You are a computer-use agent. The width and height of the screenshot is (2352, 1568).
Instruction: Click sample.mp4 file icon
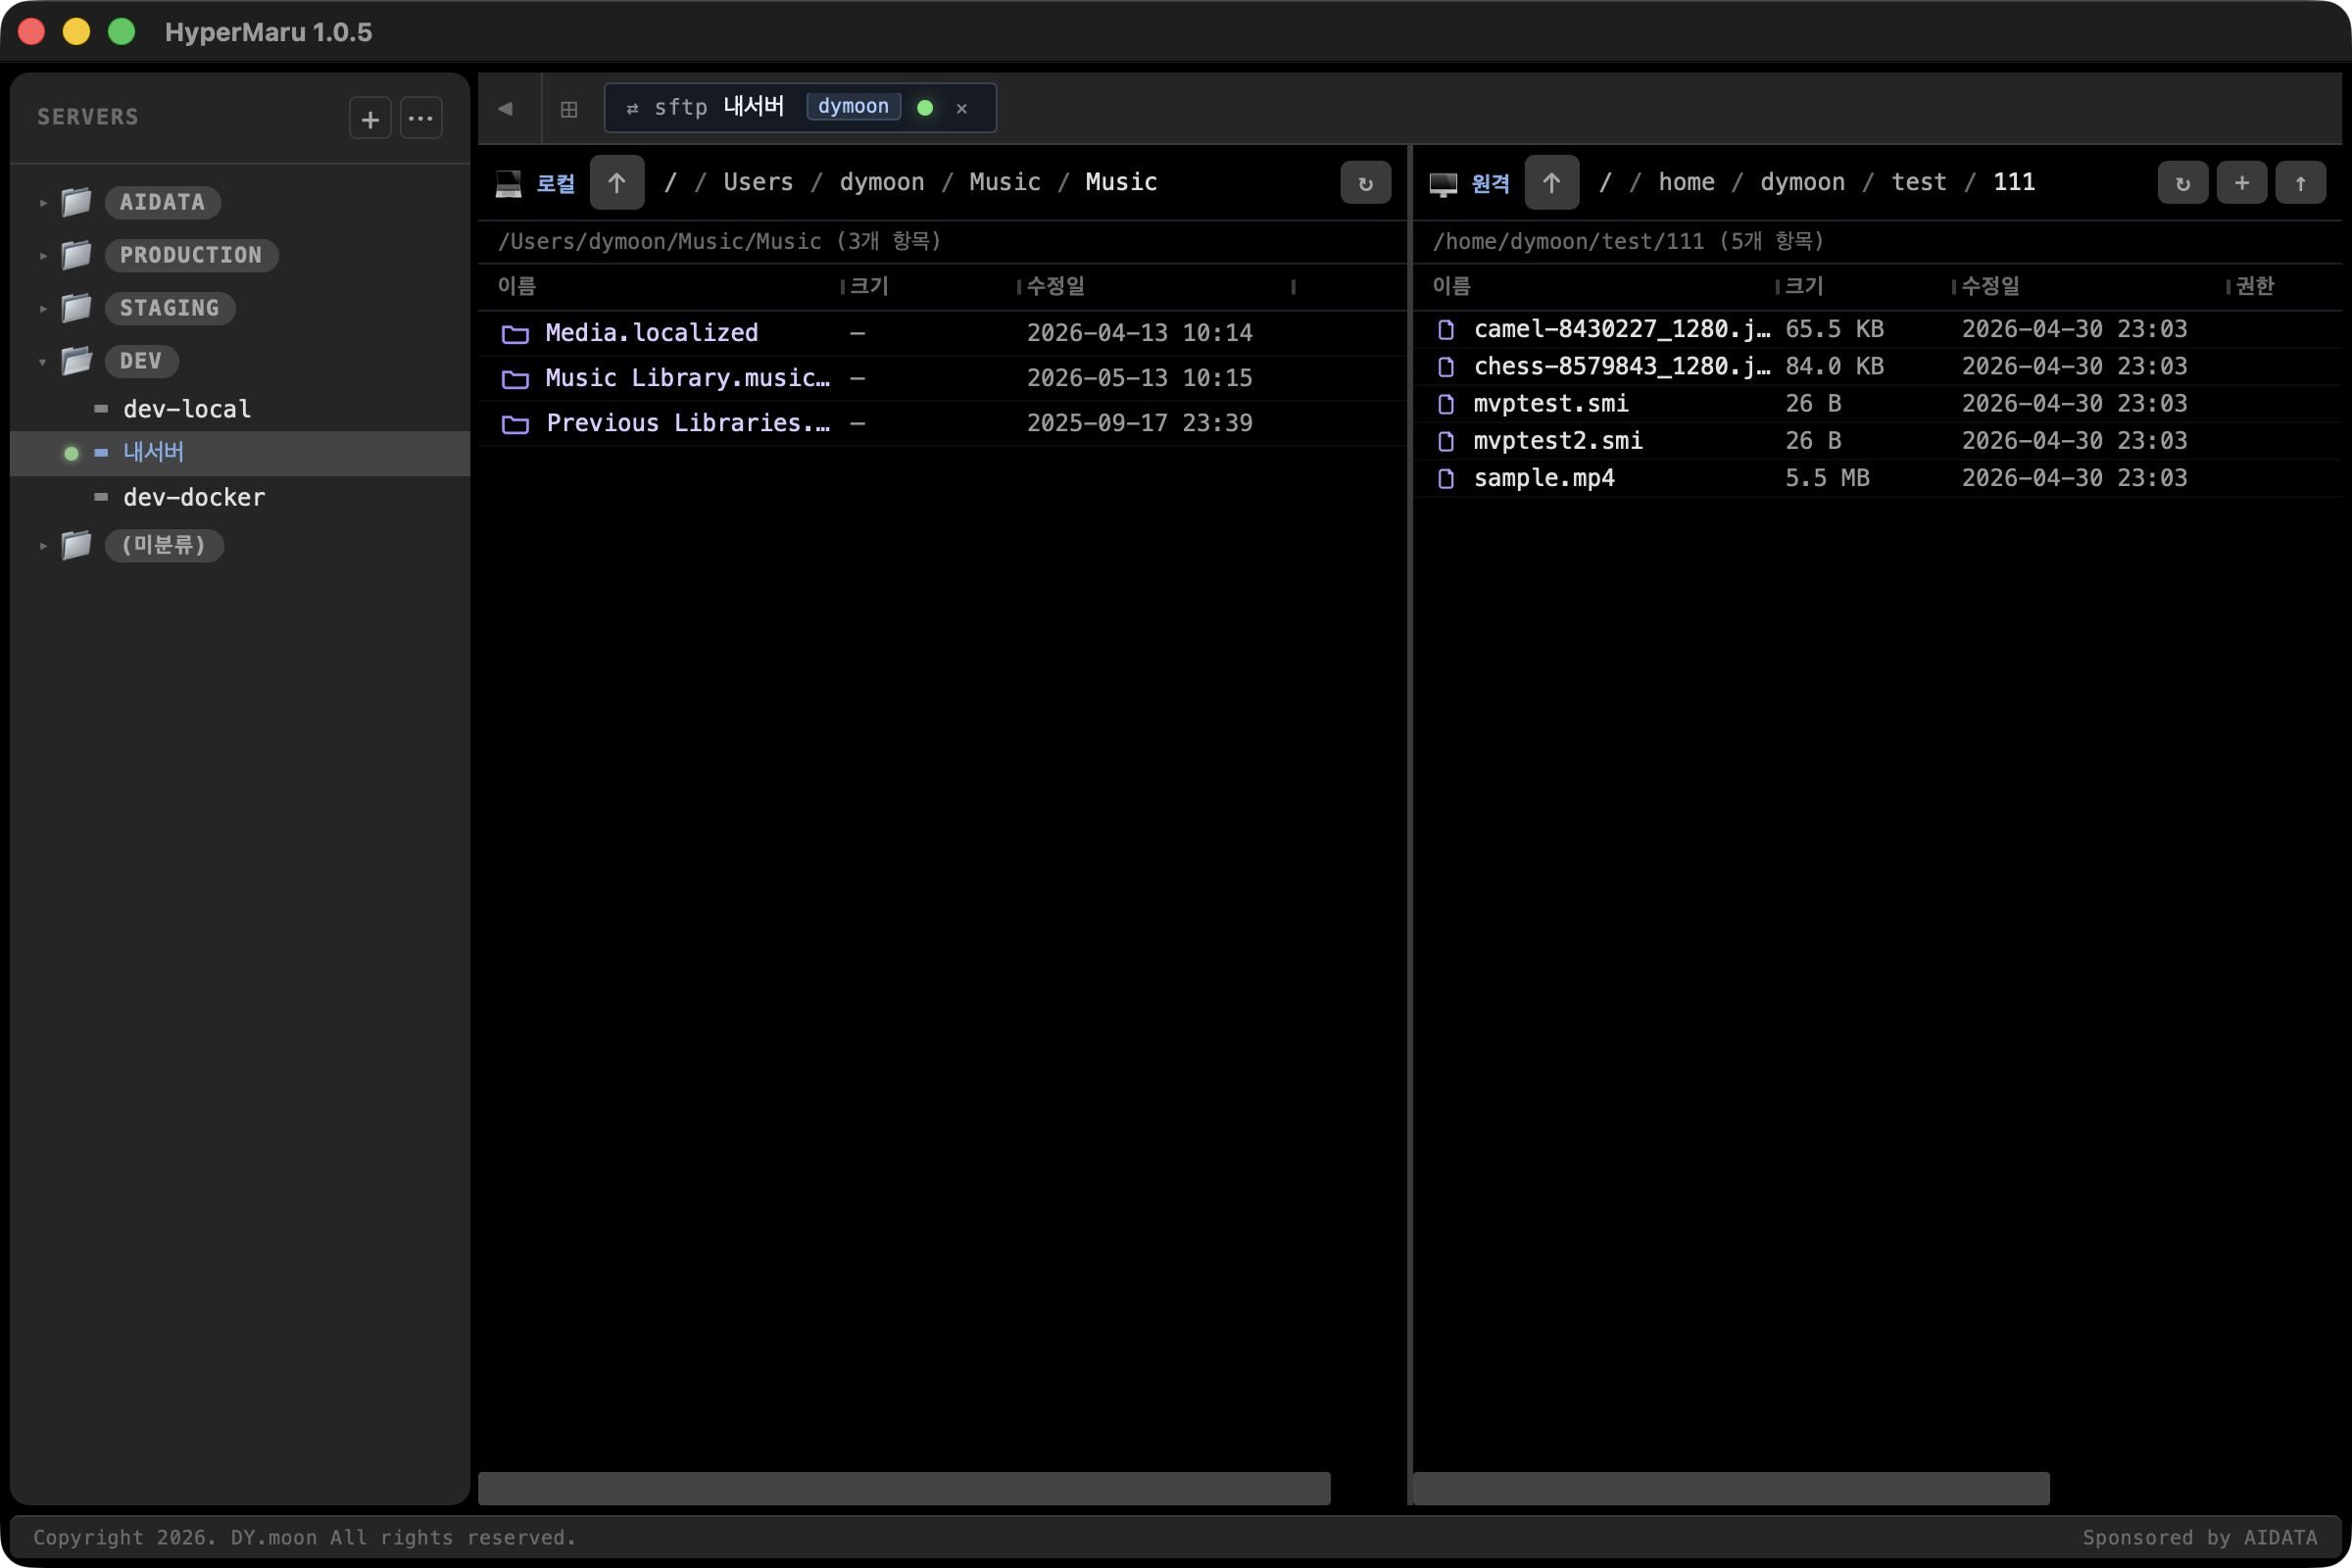(1446, 479)
